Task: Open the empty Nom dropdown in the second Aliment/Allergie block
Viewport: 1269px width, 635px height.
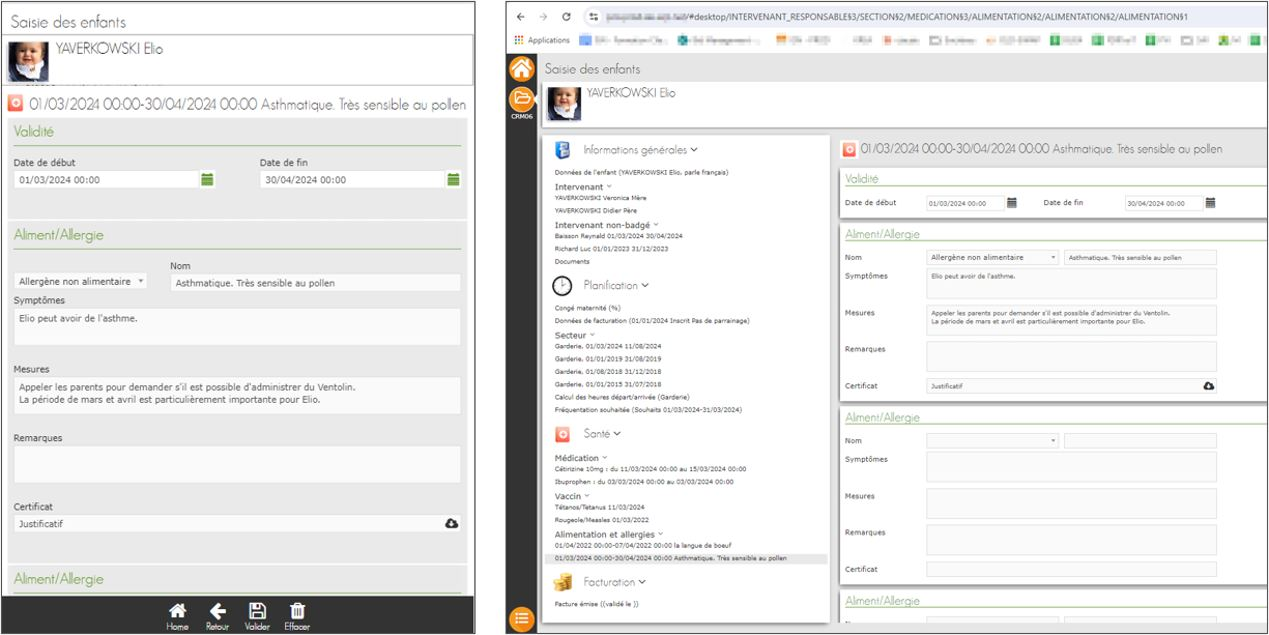Action: click(x=992, y=441)
